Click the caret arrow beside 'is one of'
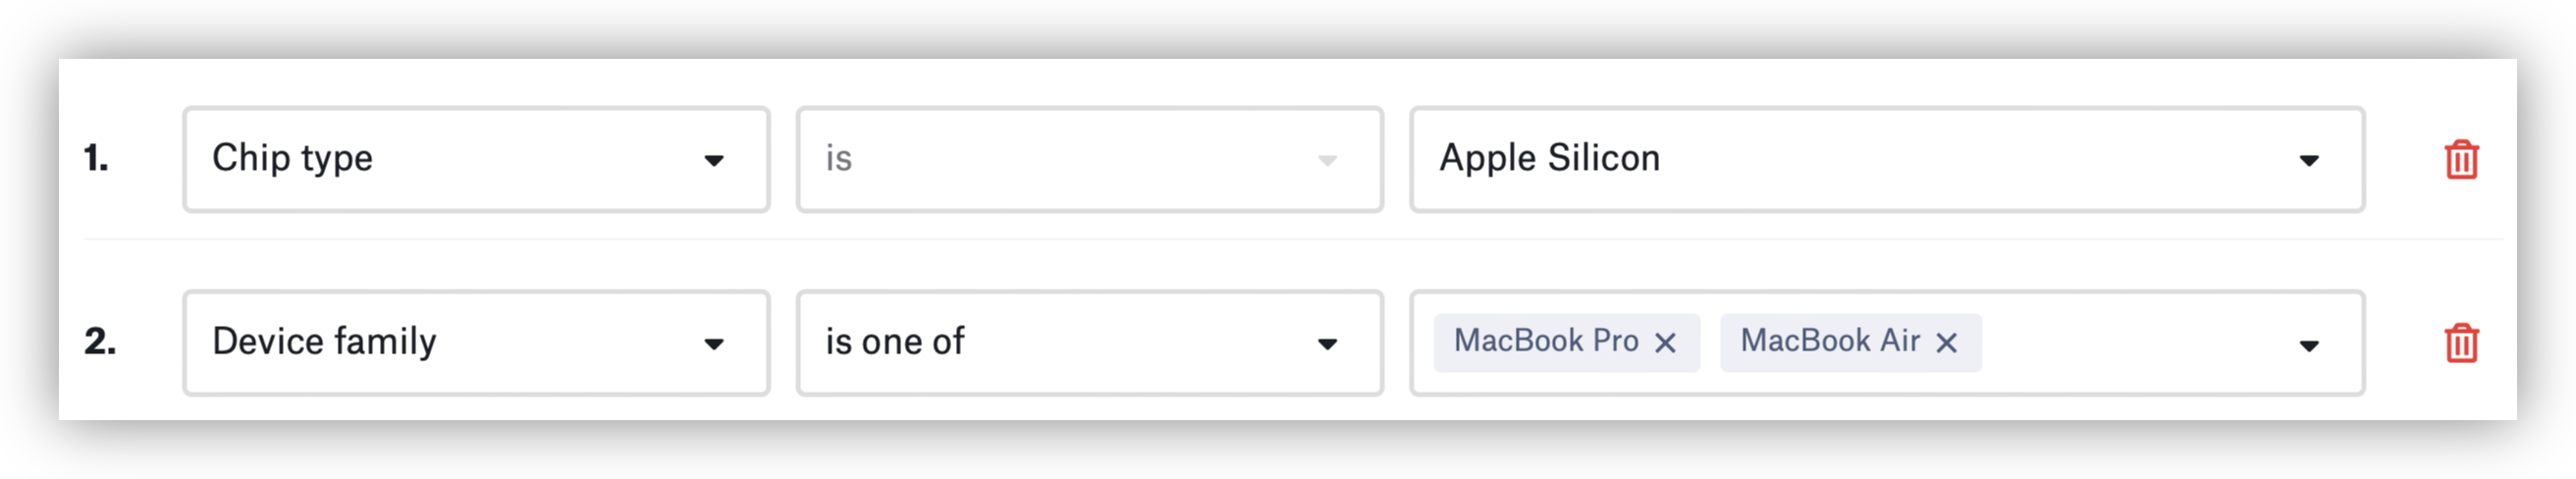Viewport: 2576px width, 479px height. 1327,344
